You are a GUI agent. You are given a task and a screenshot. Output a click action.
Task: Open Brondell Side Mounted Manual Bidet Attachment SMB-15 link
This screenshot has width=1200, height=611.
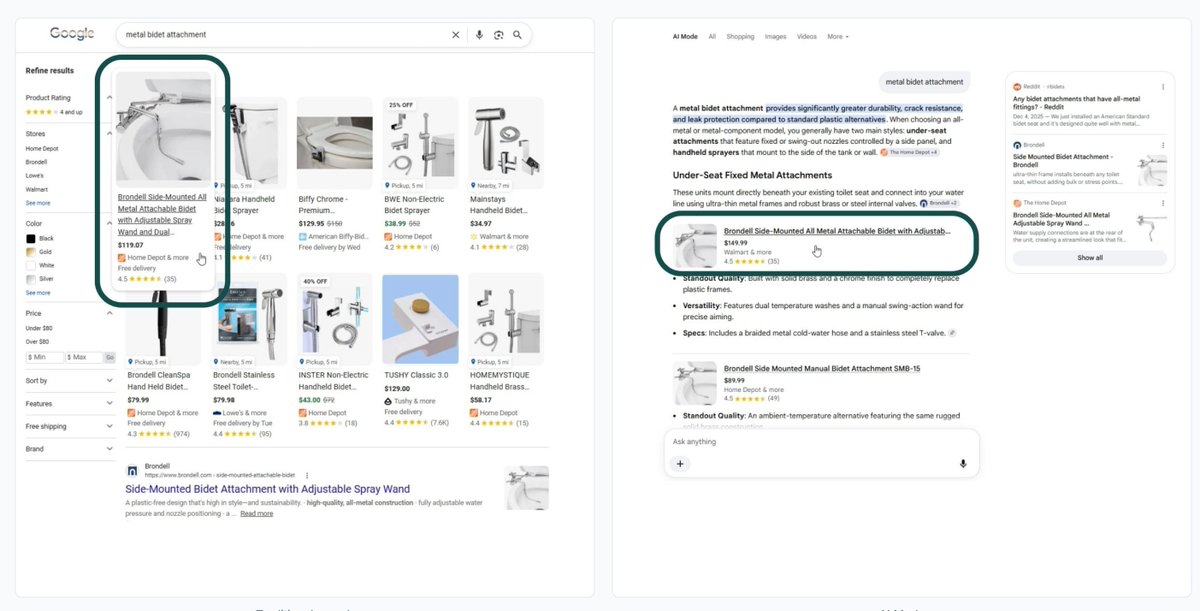click(822, 368)
